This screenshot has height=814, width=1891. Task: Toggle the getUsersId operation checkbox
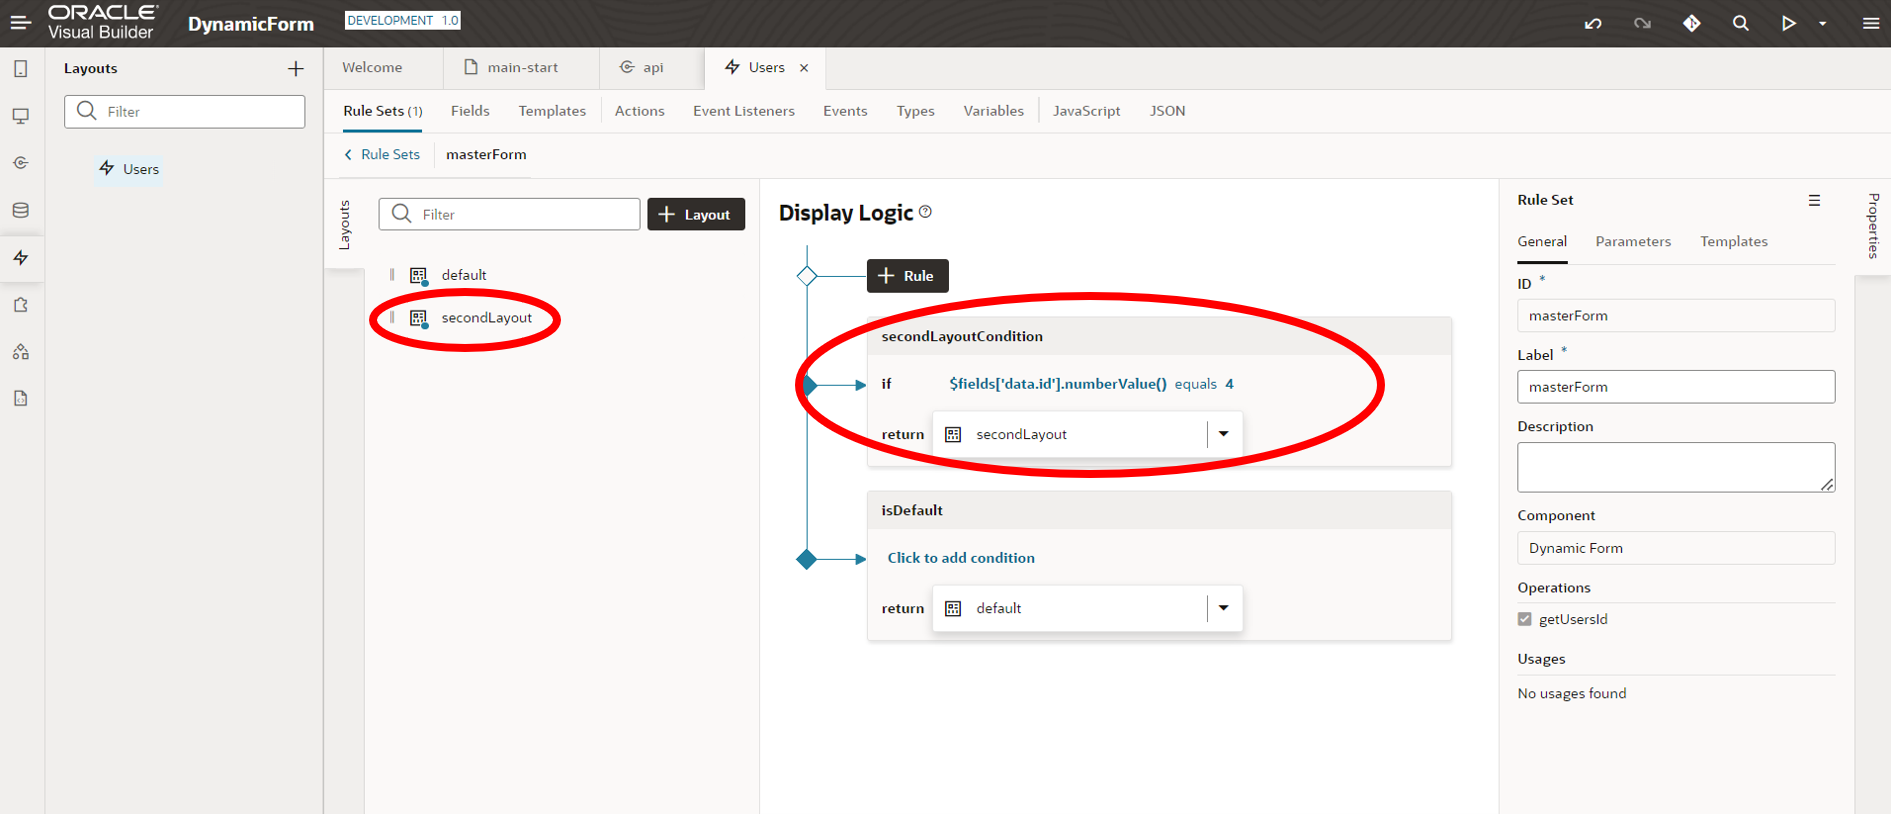click(1524, 619)
